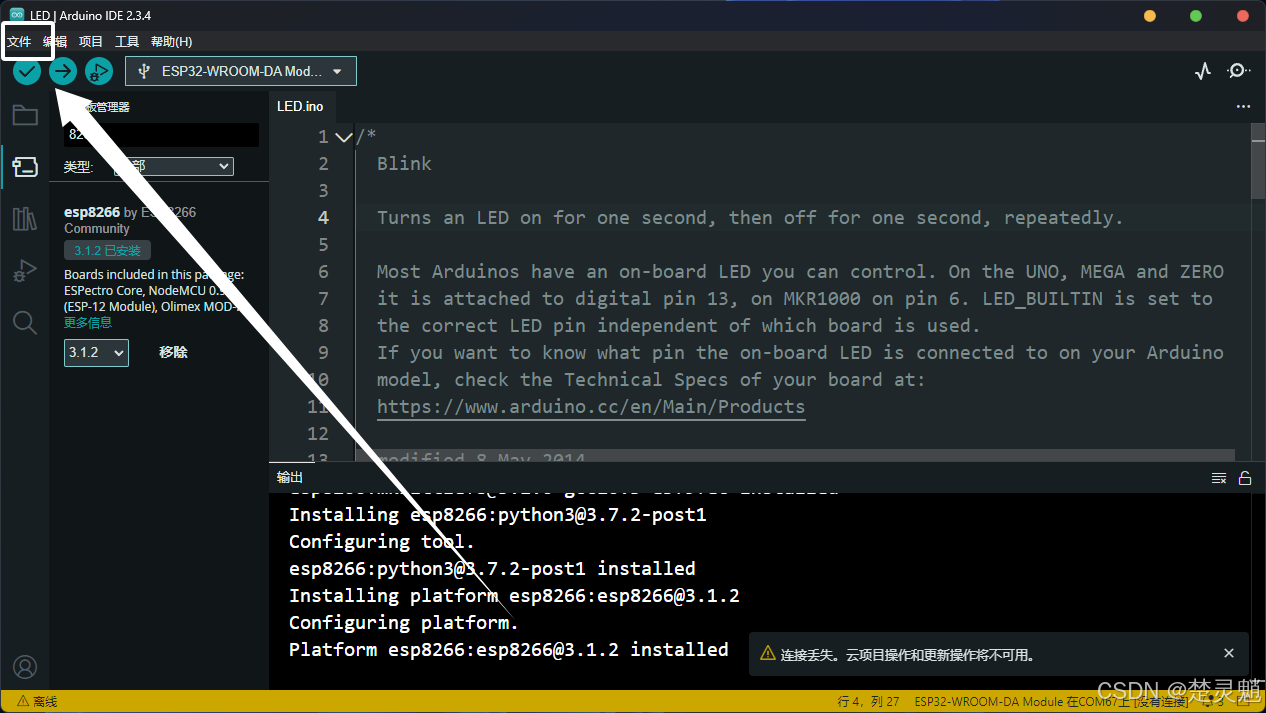Image resolution: width=1266 pixels, height=713 pixels.
Task: Toggle the Boards Manager sidebar icon
Action: pos(25,167)
